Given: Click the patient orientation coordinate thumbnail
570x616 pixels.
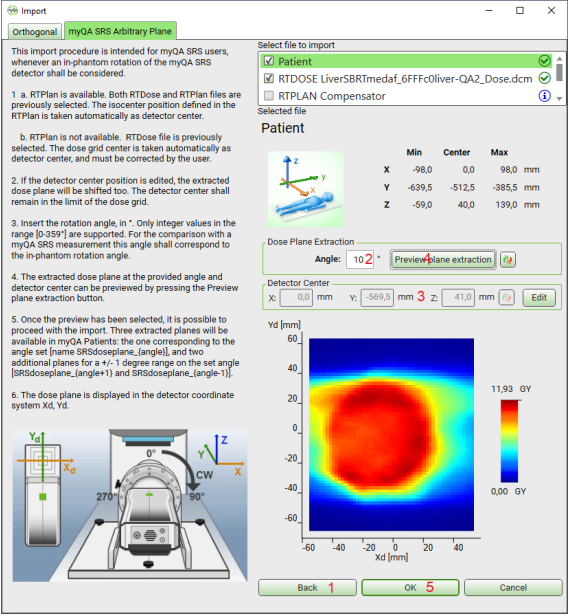Looking at the screenshot, I should coord(306,189).
